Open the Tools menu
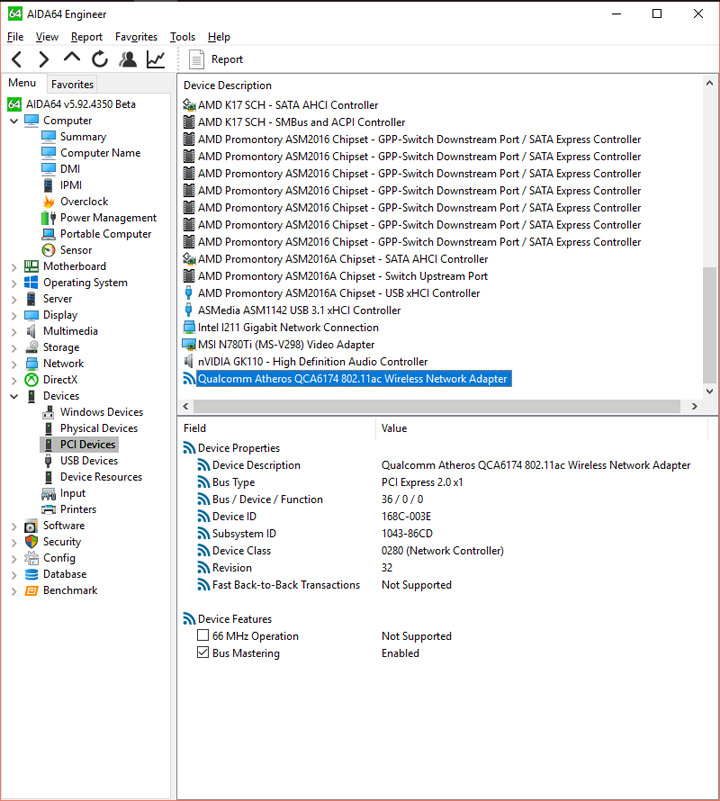Screen dimensions: 720x801 [x=182, y=37]
